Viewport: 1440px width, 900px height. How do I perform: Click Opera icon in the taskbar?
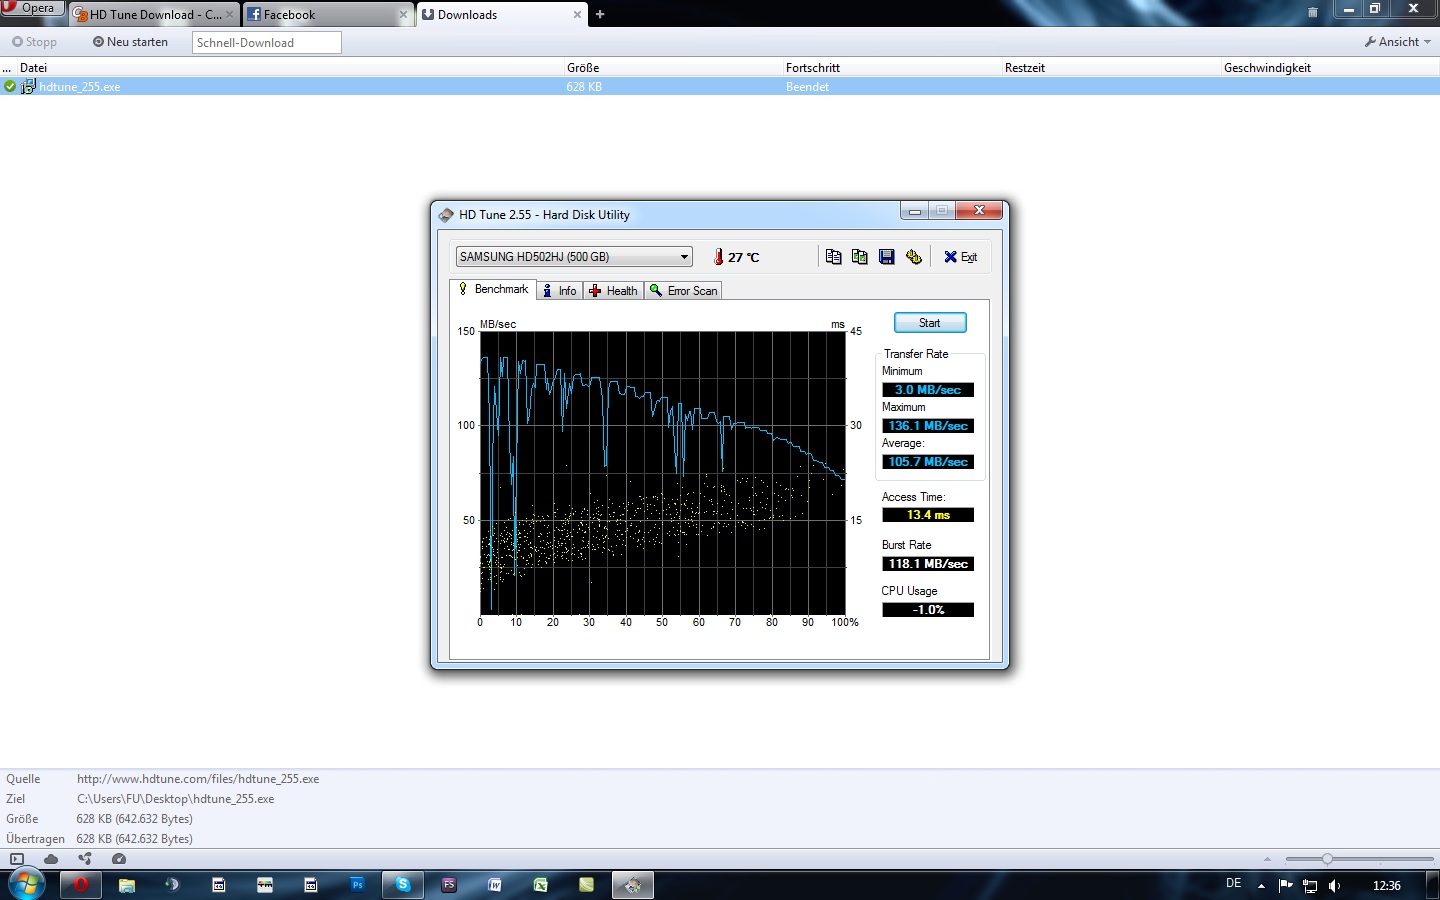(81, 885)
